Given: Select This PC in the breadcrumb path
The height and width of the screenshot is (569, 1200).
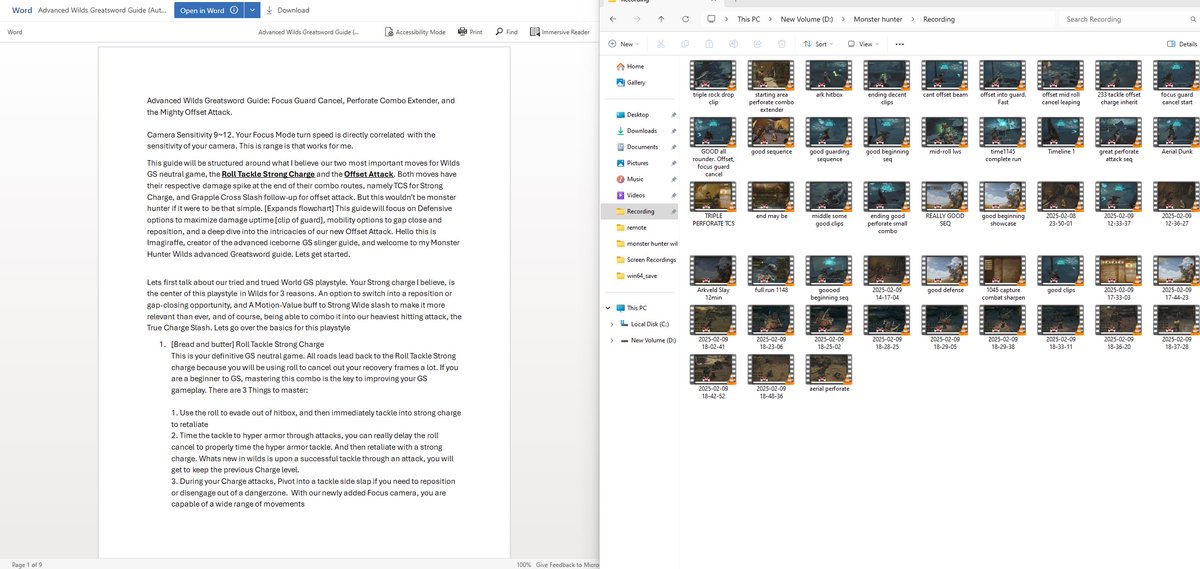Looking at the screenshot, I should [x=749, y=19].
